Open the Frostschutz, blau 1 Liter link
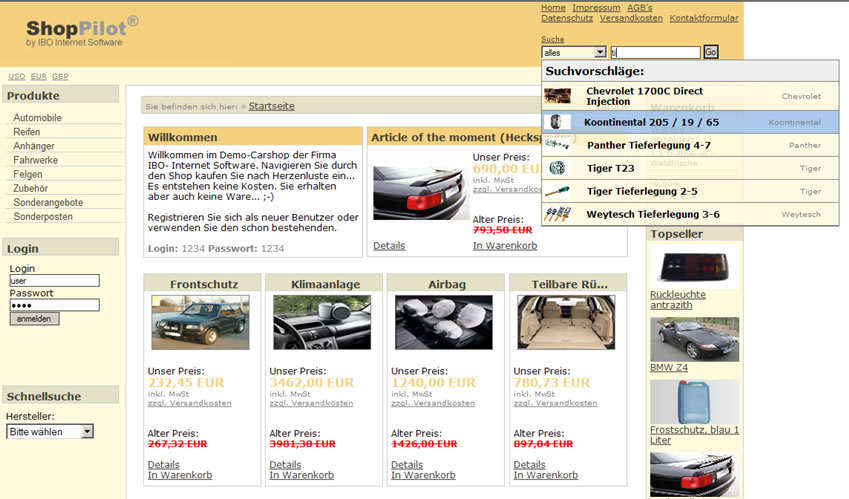The image size is (849, 499). pyautogui.click(x=694, y=435)
